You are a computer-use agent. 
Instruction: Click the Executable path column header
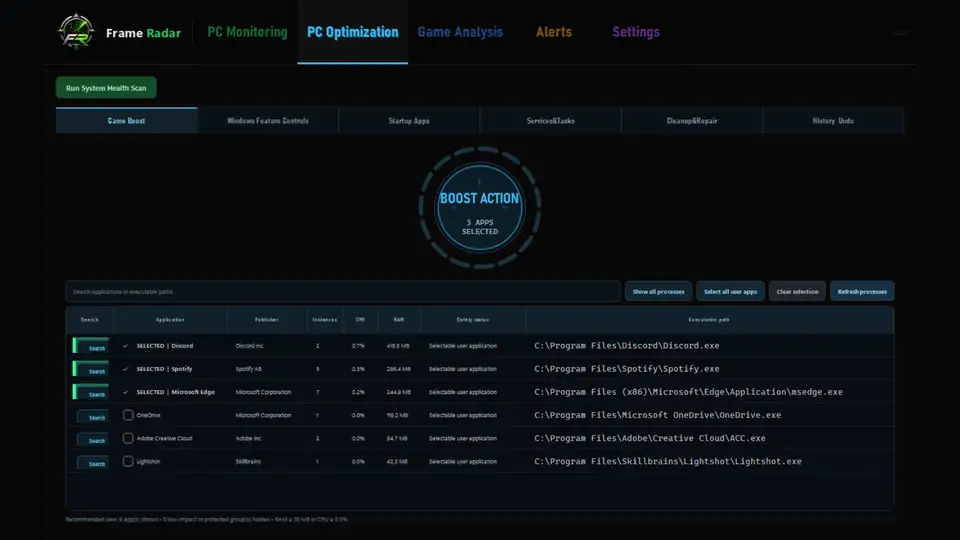[x=709, y=320]
